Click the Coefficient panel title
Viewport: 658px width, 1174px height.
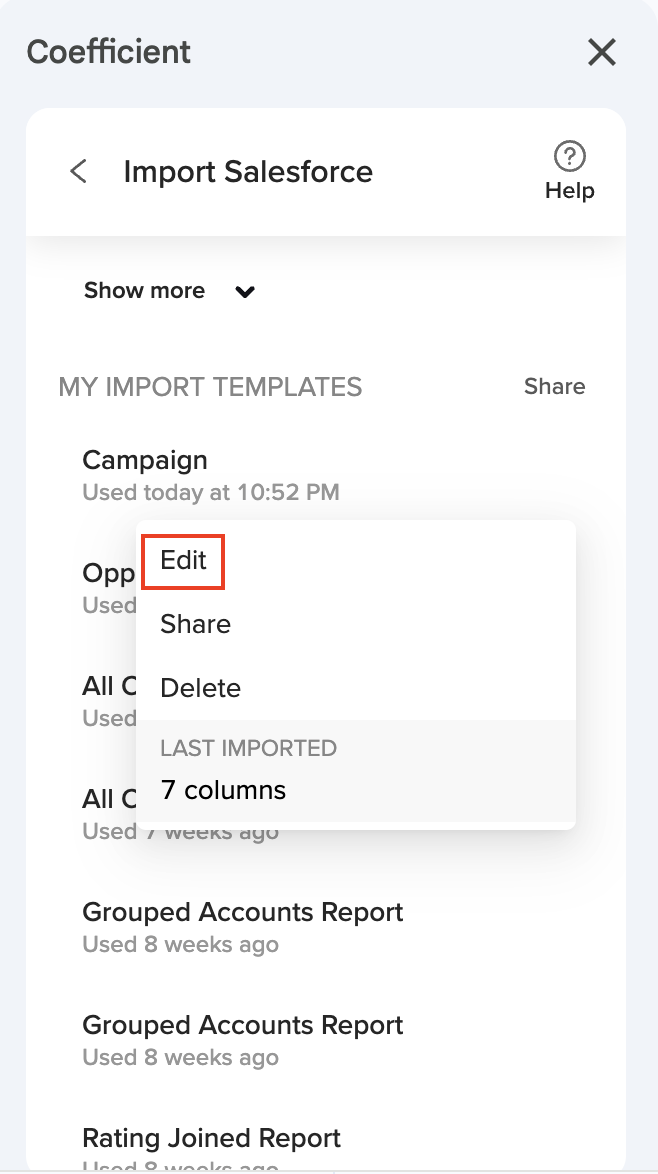coord(108,52)
